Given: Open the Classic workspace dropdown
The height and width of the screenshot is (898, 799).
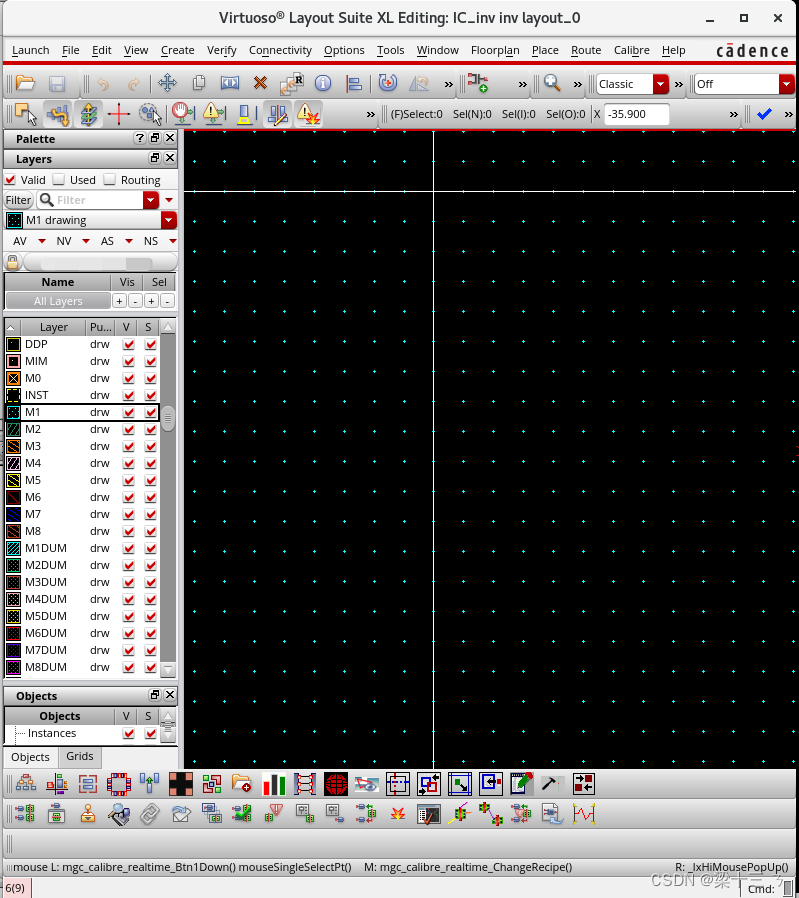Looking at the screenshot, I should coord(661,84).
